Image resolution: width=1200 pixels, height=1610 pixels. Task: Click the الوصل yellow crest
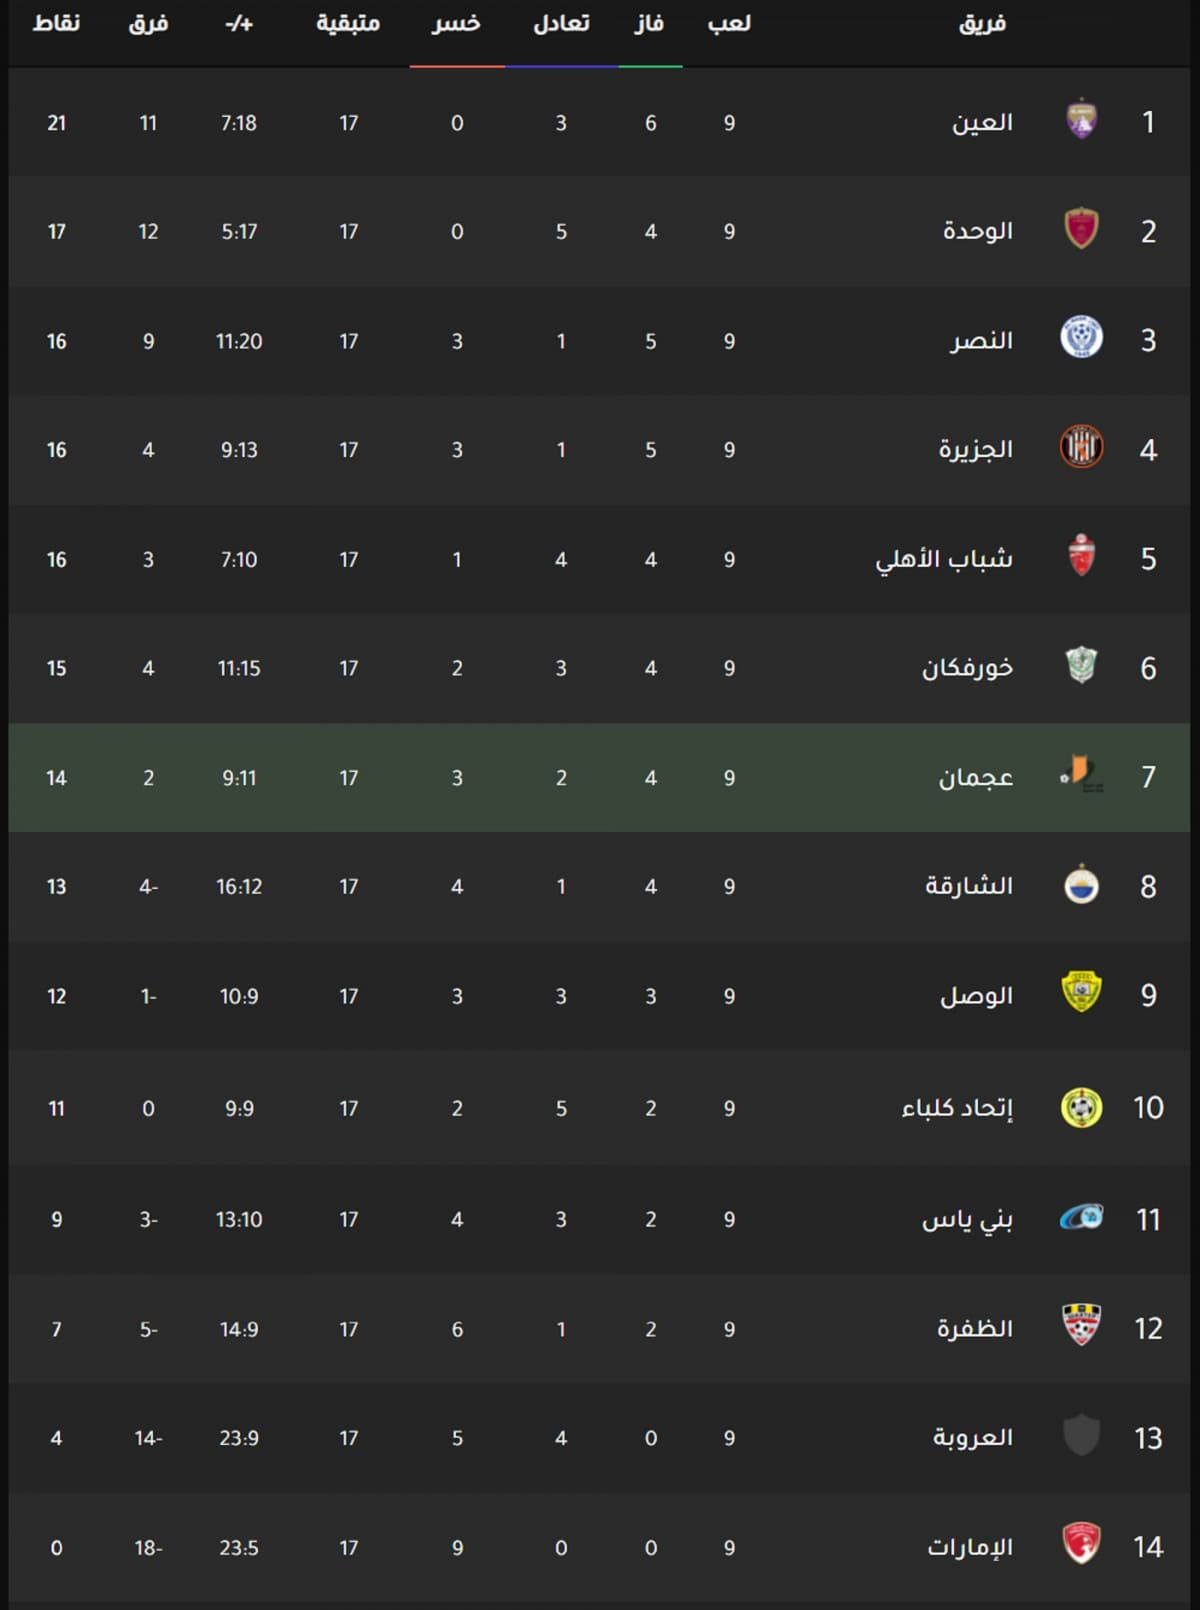coord(1081,992)
